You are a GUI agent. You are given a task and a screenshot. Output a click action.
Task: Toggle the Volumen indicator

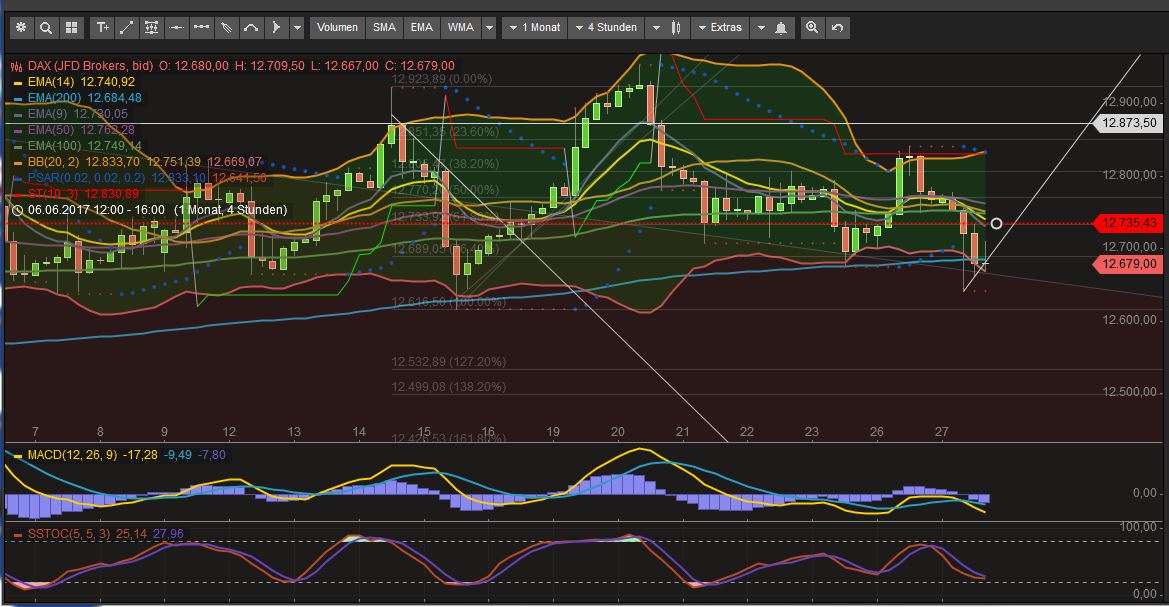point(337,28)
